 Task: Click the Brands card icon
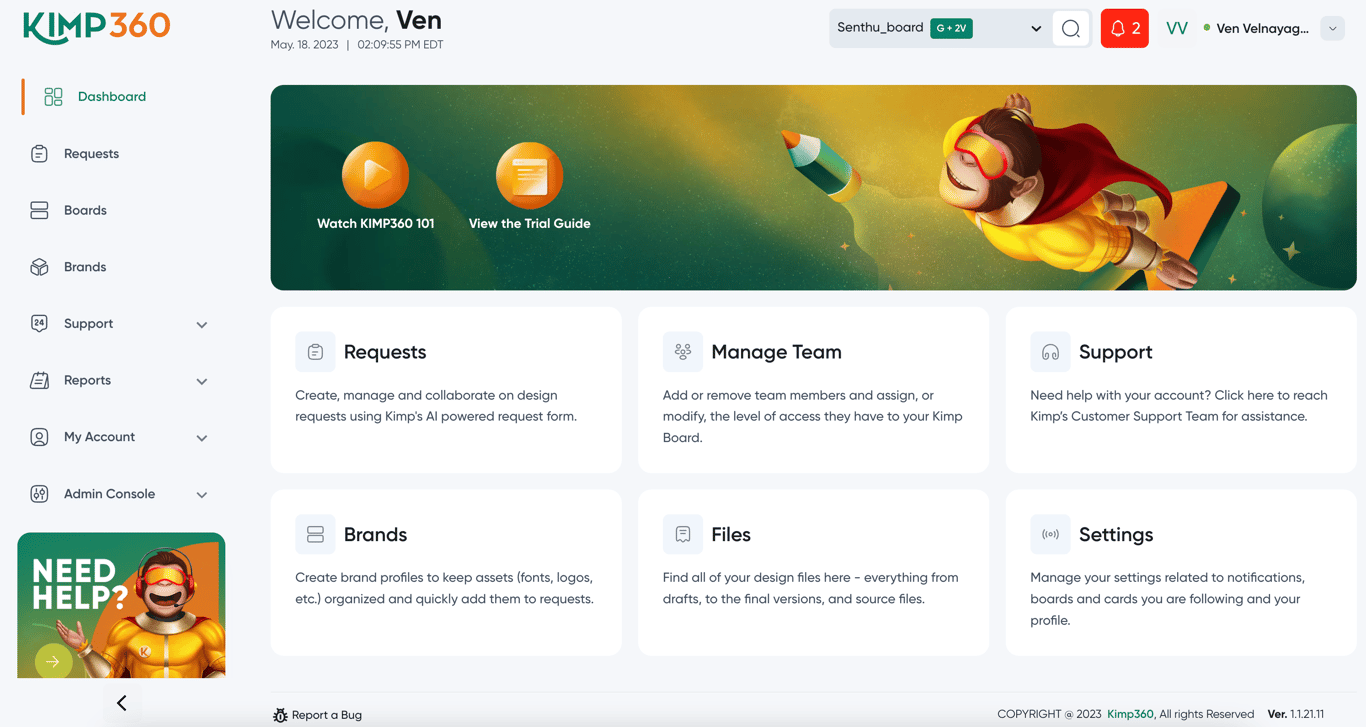coord(315,535)
